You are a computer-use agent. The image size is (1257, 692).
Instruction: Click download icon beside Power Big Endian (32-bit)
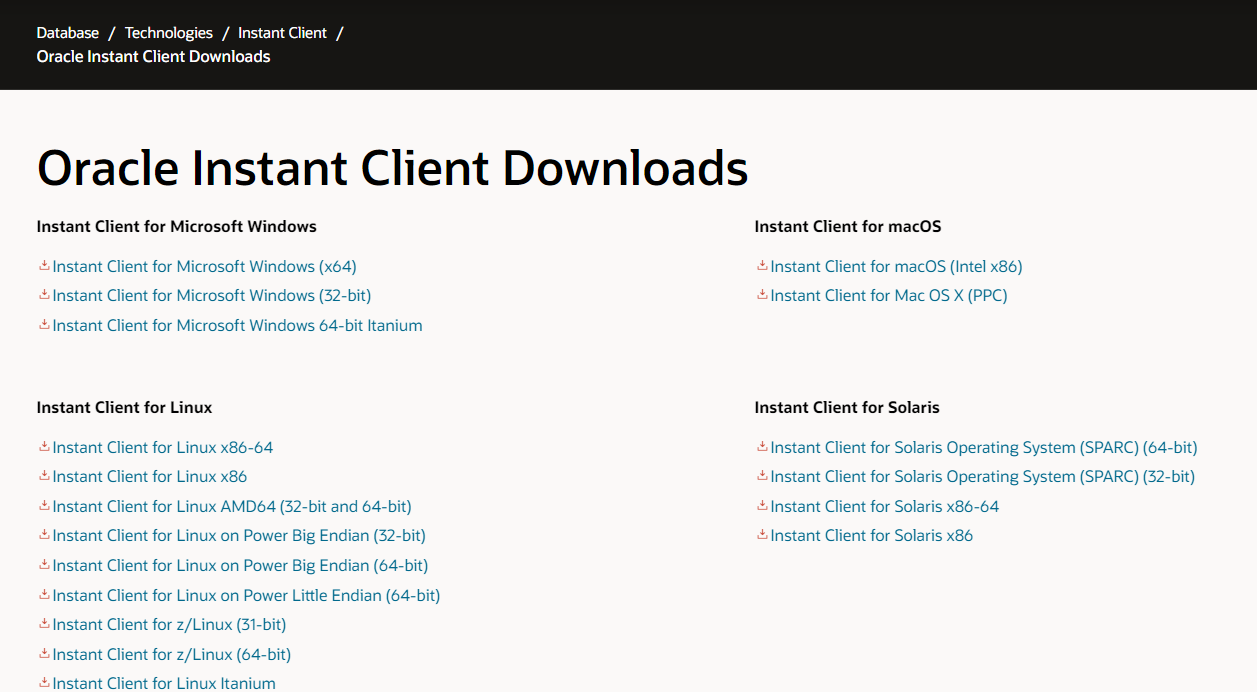point(44,535)
